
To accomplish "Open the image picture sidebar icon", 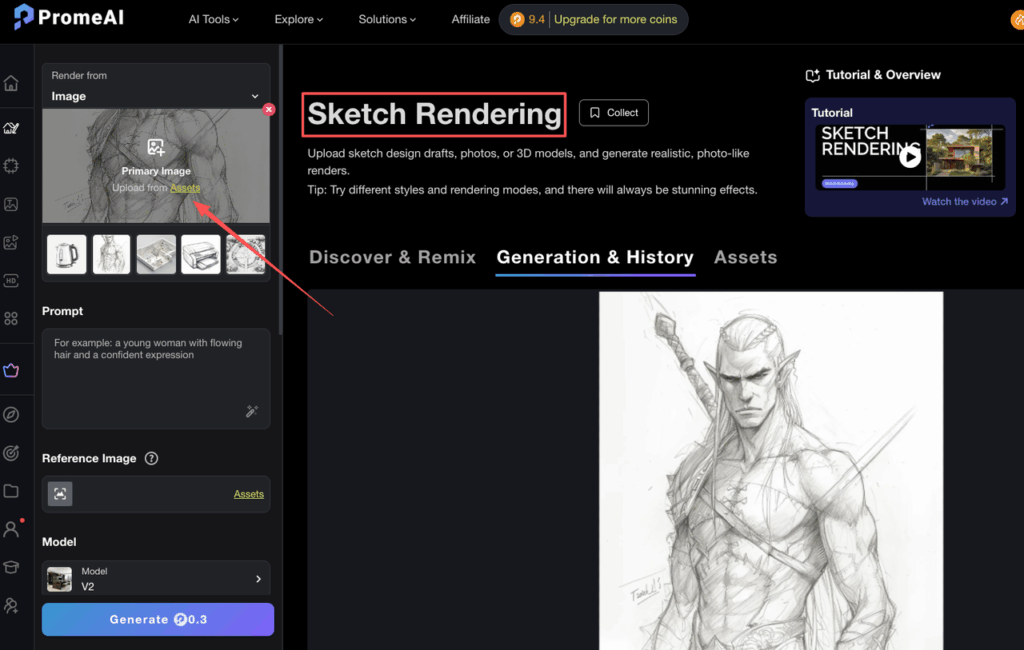I will tap(11, 204).
